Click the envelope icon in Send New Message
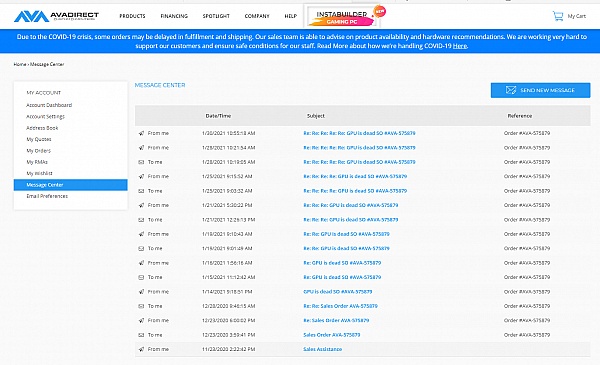The width and height of the screenshot is (600, 365). (x=511, y=90)
